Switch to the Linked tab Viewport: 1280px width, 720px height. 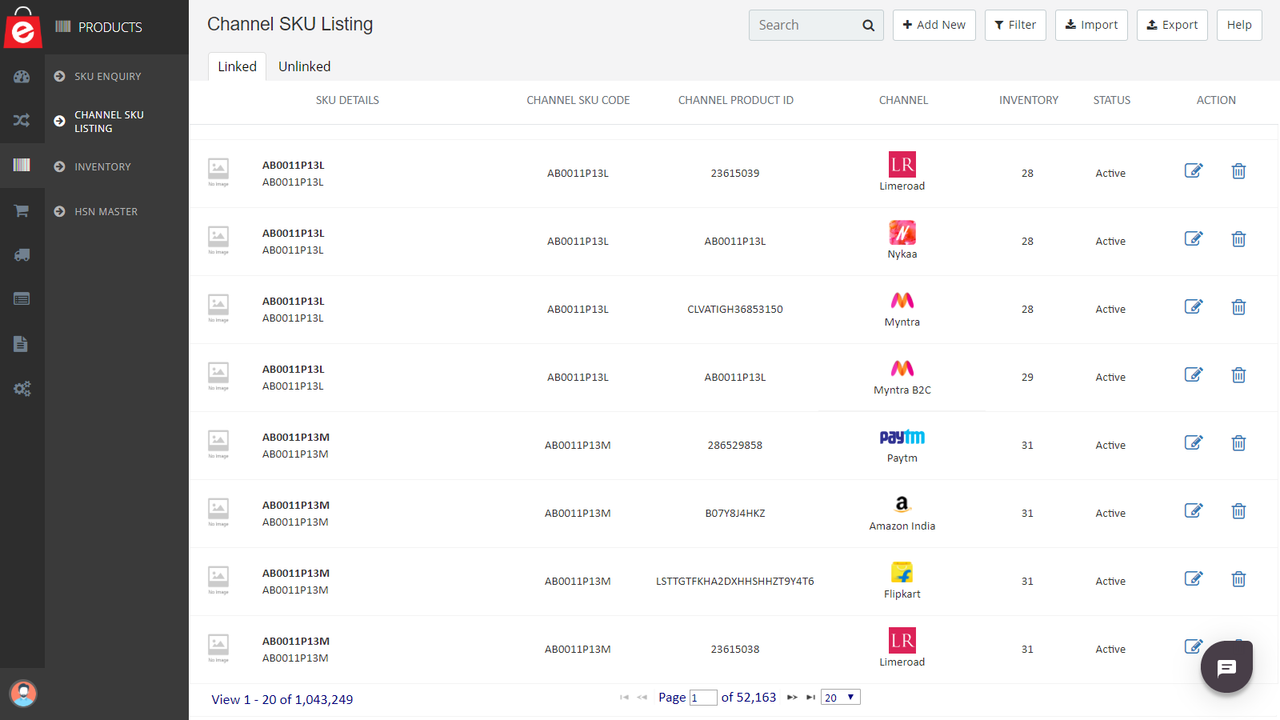pyautogui.click(x=236, y=66)
